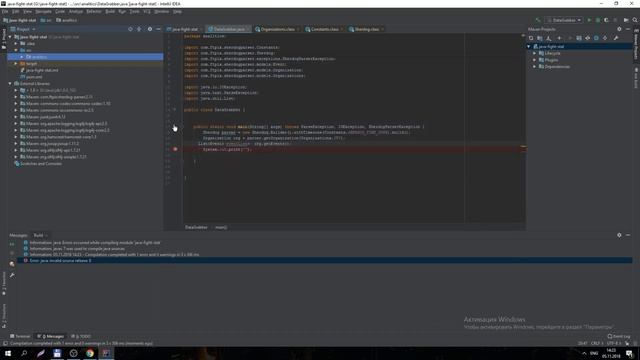Viewport: 640px width, 360px height.
Task: Expand the .idea folder in the project tree
Action: coord(16,43)
